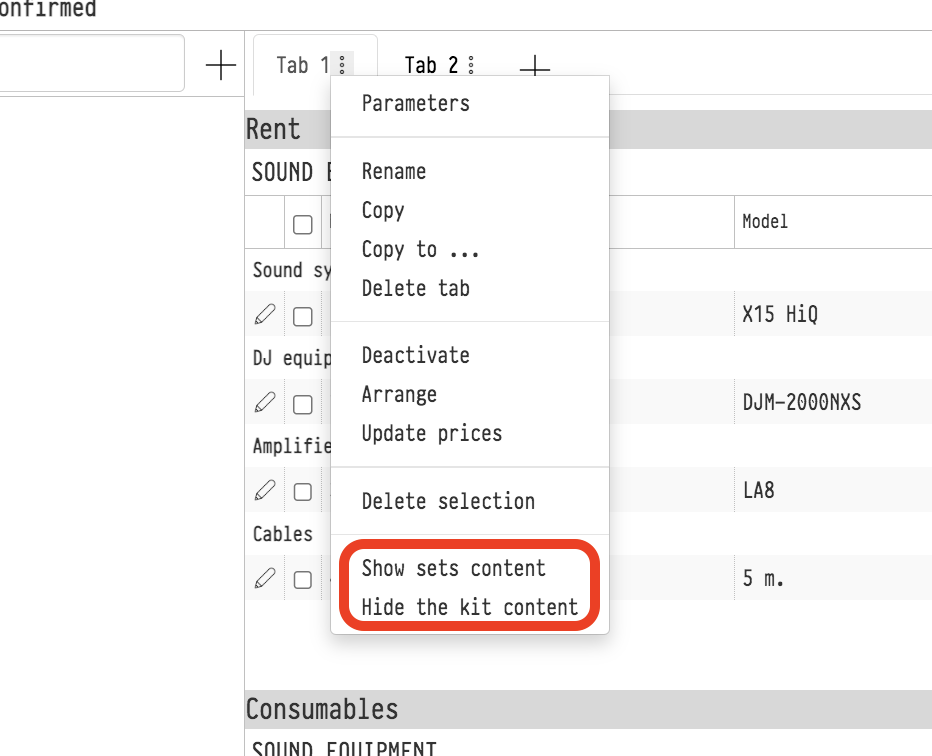Click into the input field at top left
932x756 pixels.
90,64
